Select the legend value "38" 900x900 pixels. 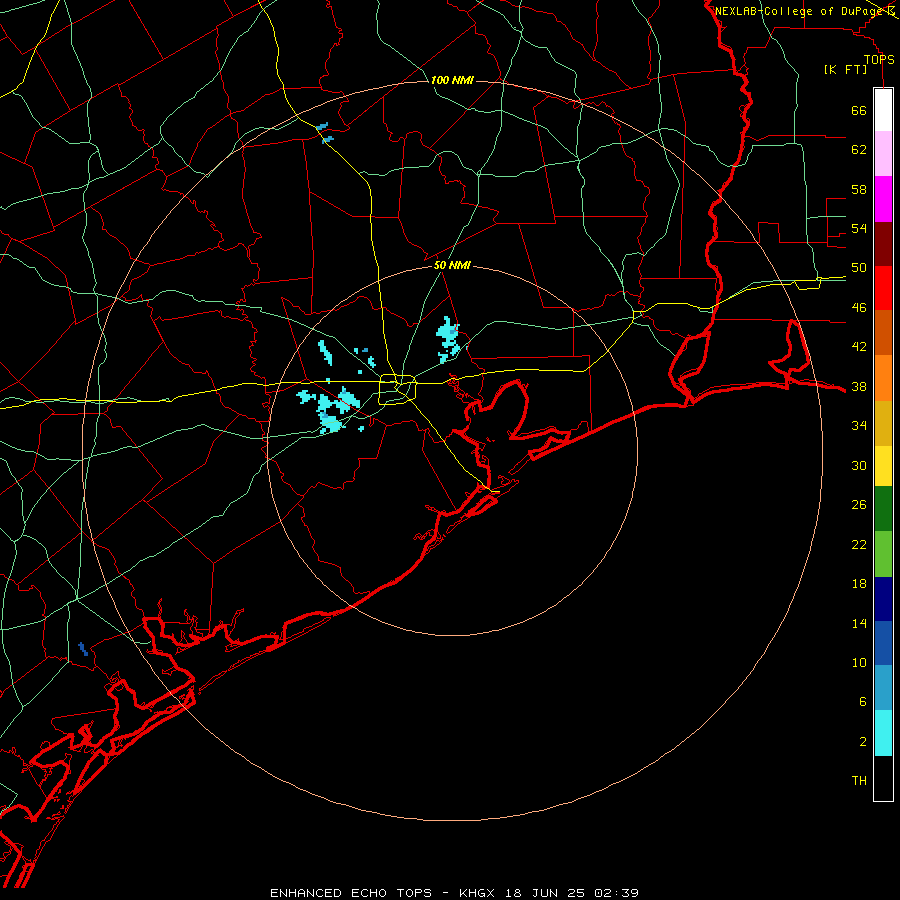point(859,386)
